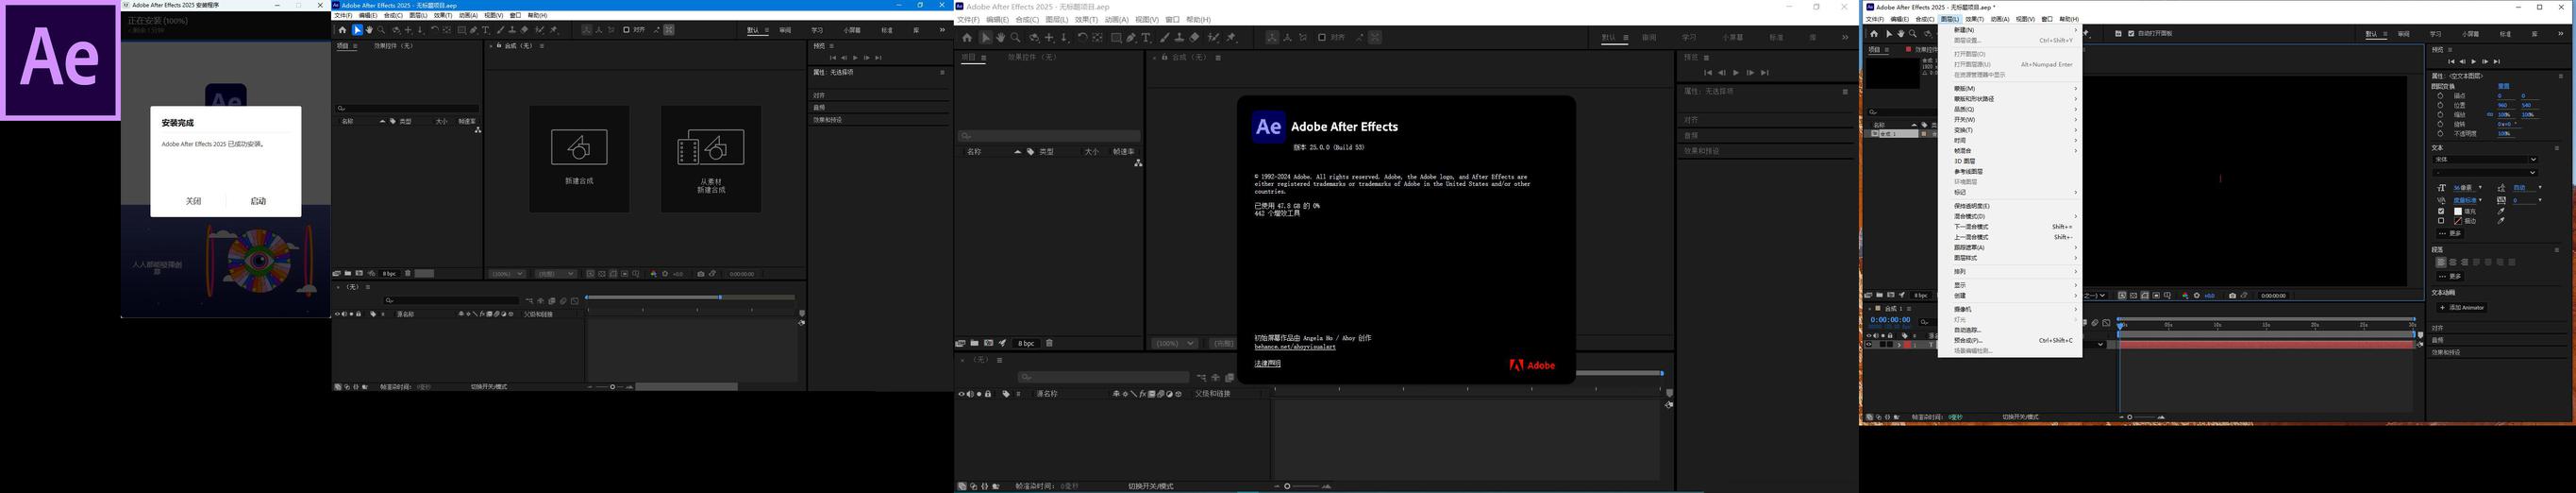The image size is (2576, 493).
Task: Toggle 自动打开面板 checkbox in right window
Action: 2131,34
